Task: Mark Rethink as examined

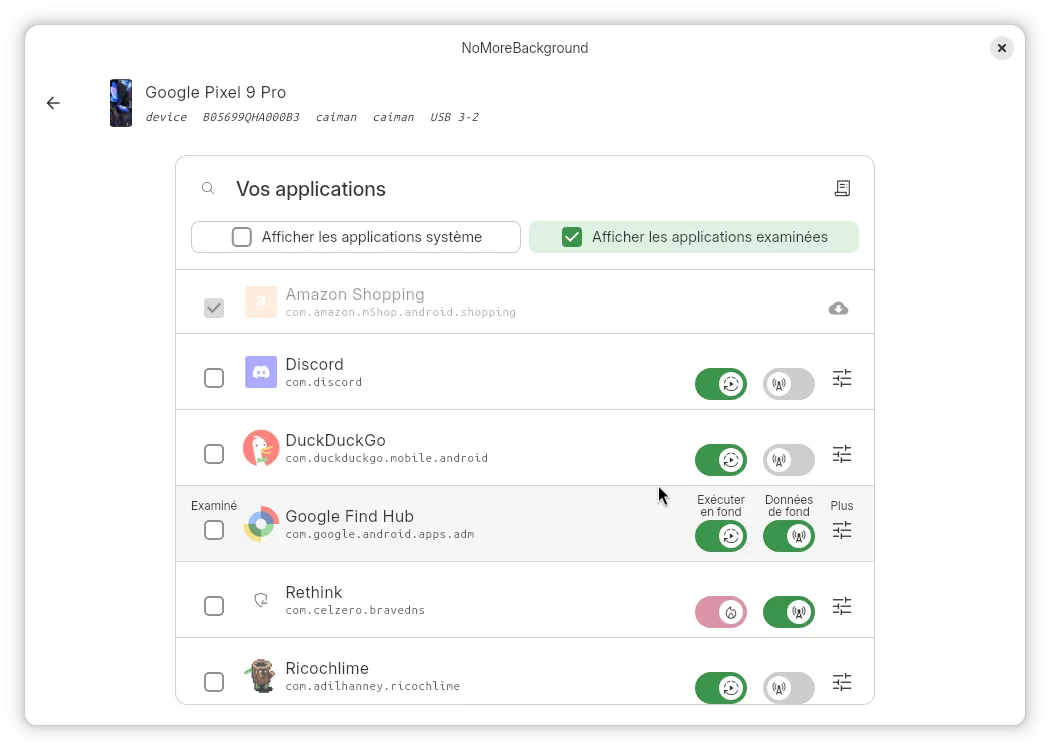Action: pyautogui.click(x=214, y=606)
